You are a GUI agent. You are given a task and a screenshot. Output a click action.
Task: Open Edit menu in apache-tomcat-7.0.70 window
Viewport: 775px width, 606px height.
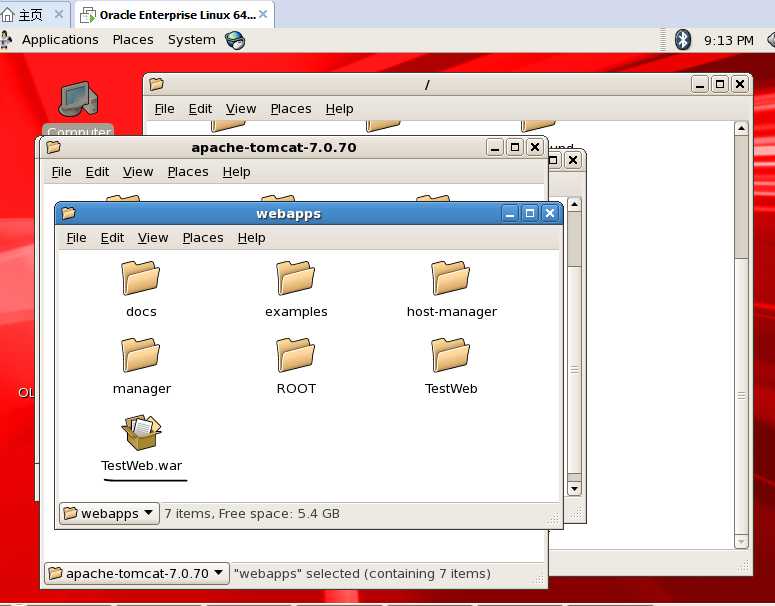[x=97, y=172]
